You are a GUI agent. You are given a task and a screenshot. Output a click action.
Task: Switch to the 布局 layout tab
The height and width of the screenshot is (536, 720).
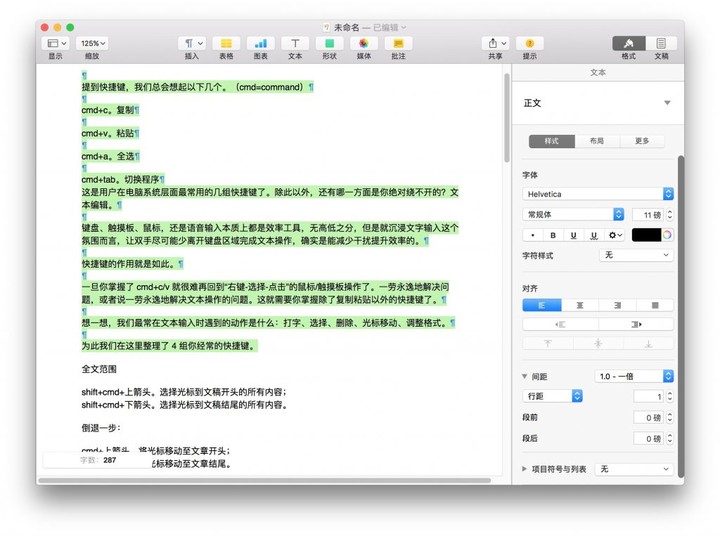(x=597, y=141)
